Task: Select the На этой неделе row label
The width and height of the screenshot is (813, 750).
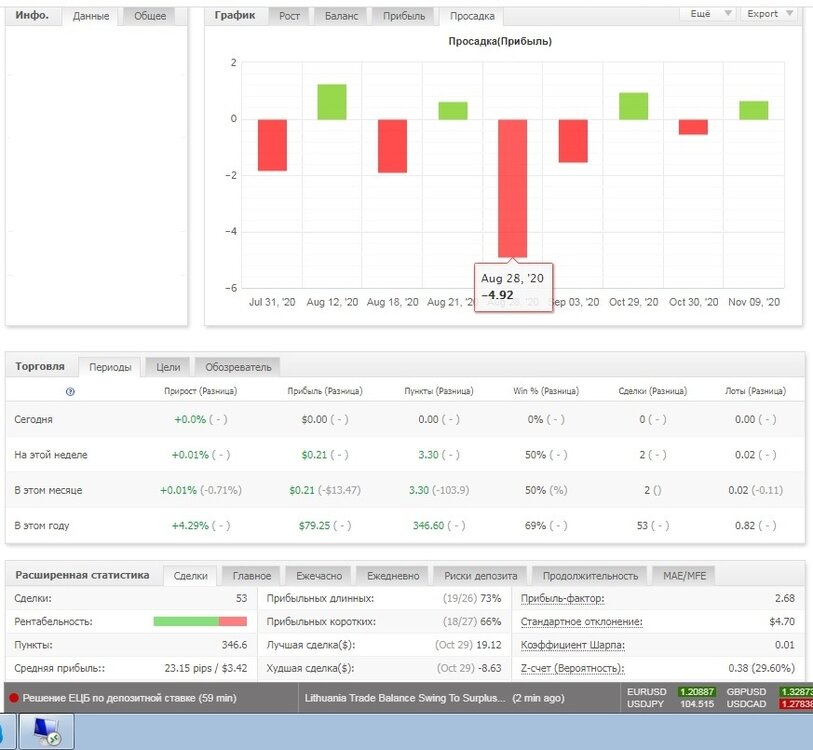Action: pos(51,455)
